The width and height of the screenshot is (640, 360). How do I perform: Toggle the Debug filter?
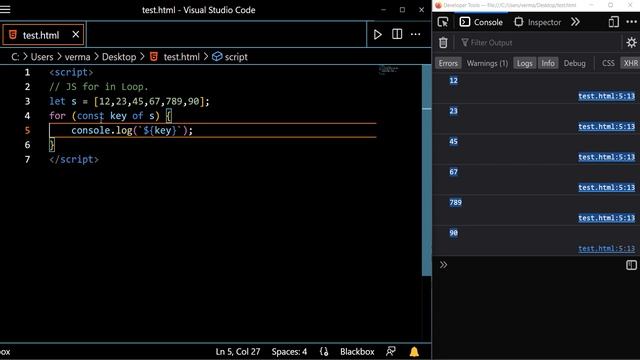click(x=575, y=63)
